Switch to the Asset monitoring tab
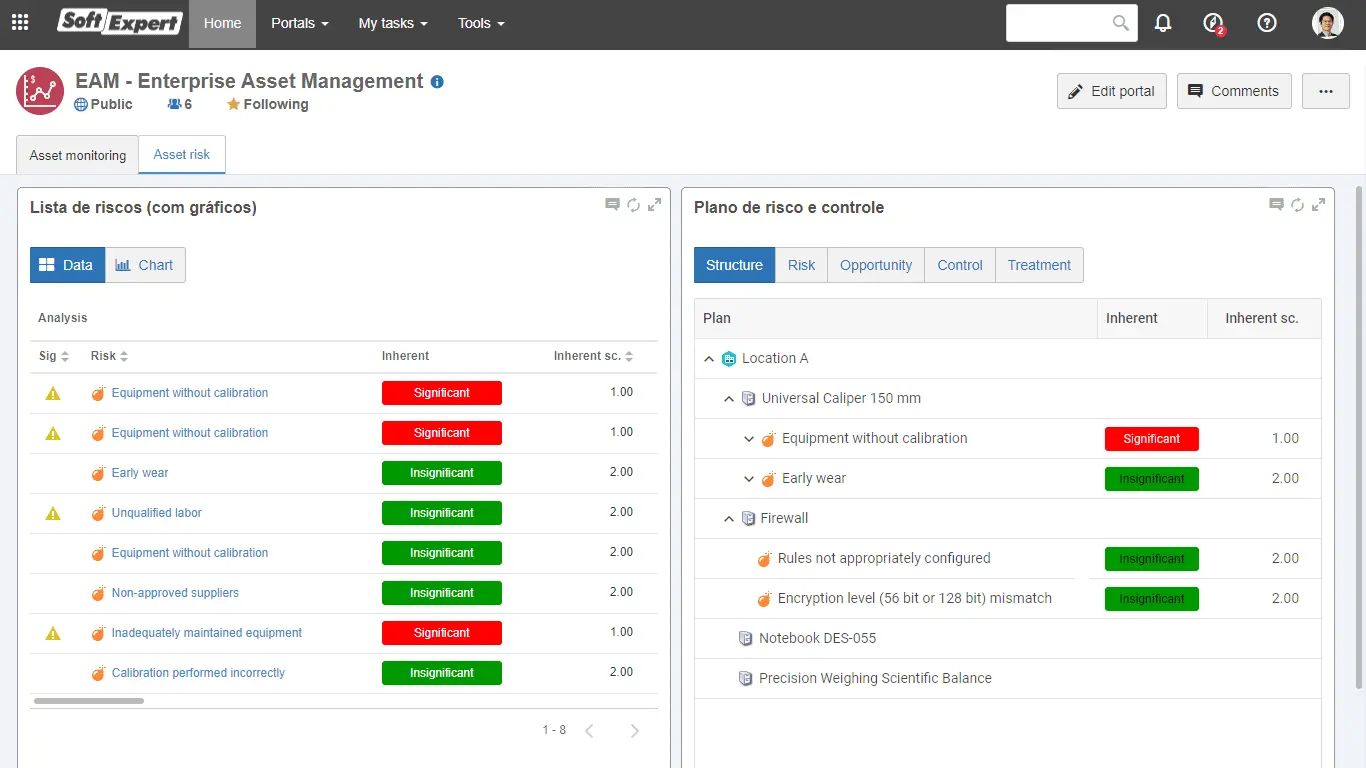The image size is (1366, 768). pos(78,155)
